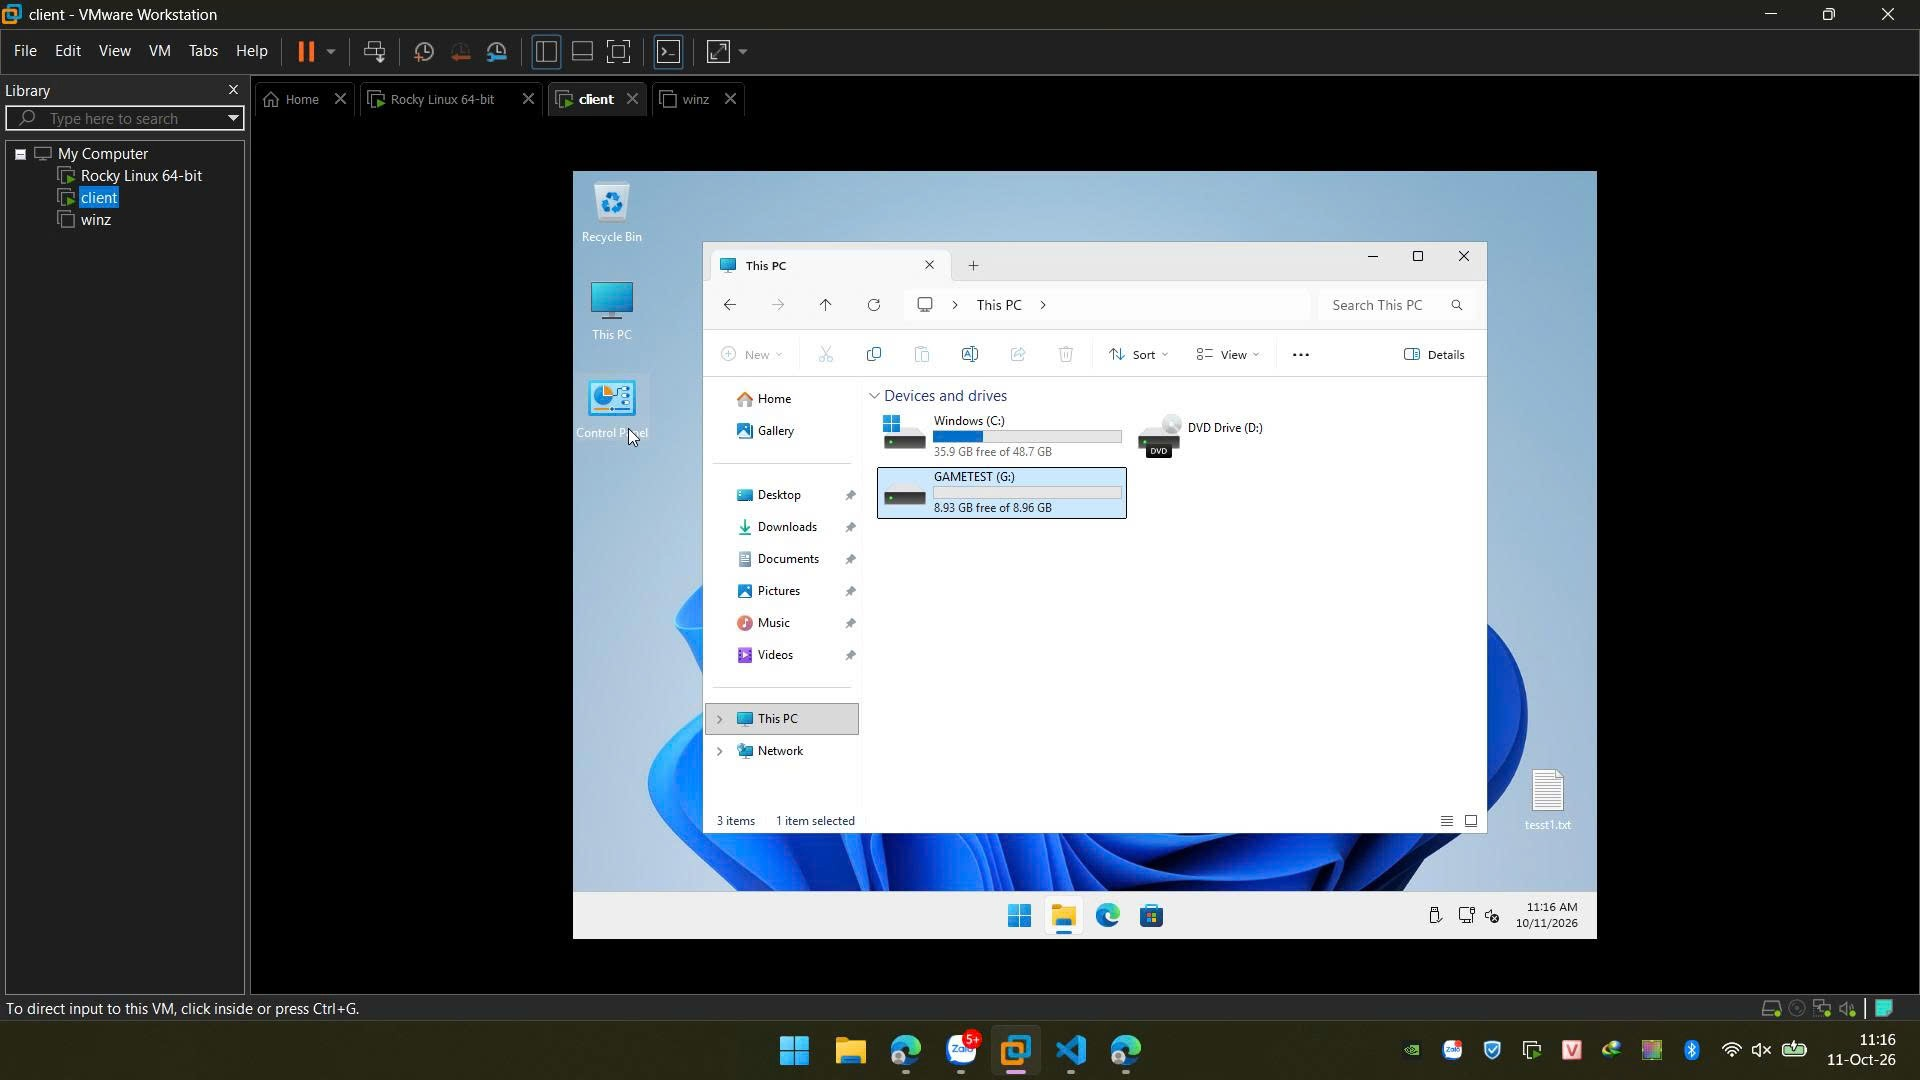Image resolution: width=1920 pixels, height=1080 pixels.
Task: Expand This PC node in navigation pane
Action: point(719,719)
